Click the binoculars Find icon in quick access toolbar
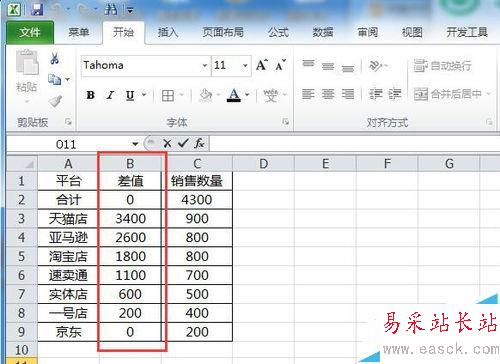500x364 pixels. tap(110, 9)
